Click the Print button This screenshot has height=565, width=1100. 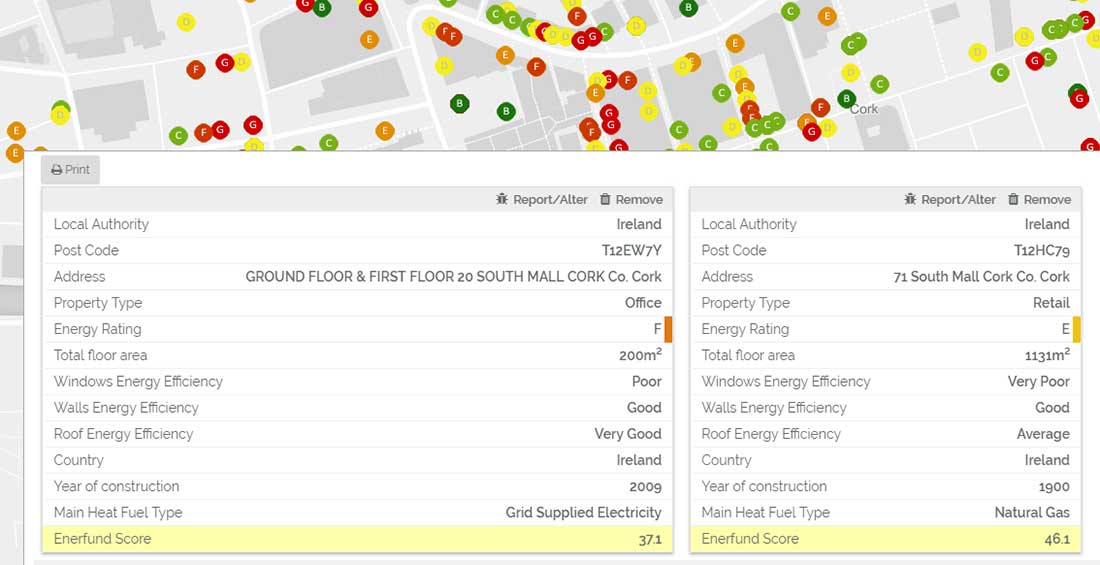pyautogui.click(x=70, y=170)
